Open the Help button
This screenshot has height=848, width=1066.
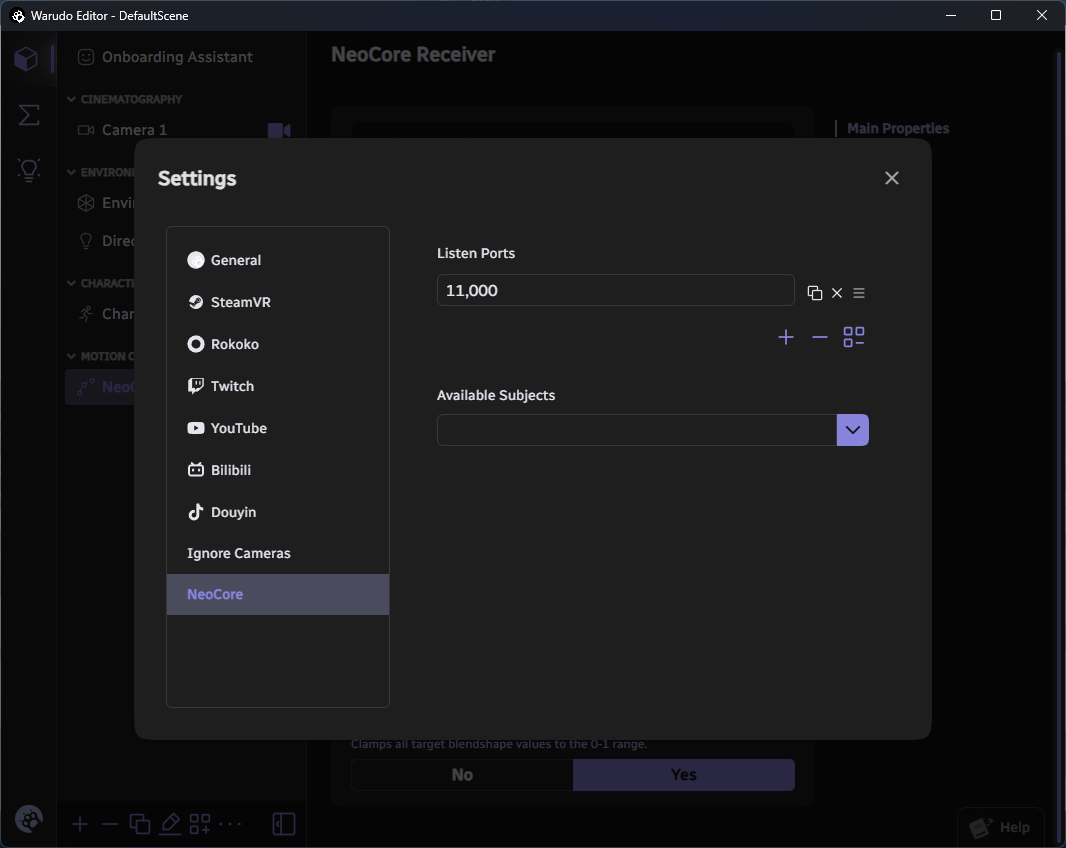[x=1001, y=827]
